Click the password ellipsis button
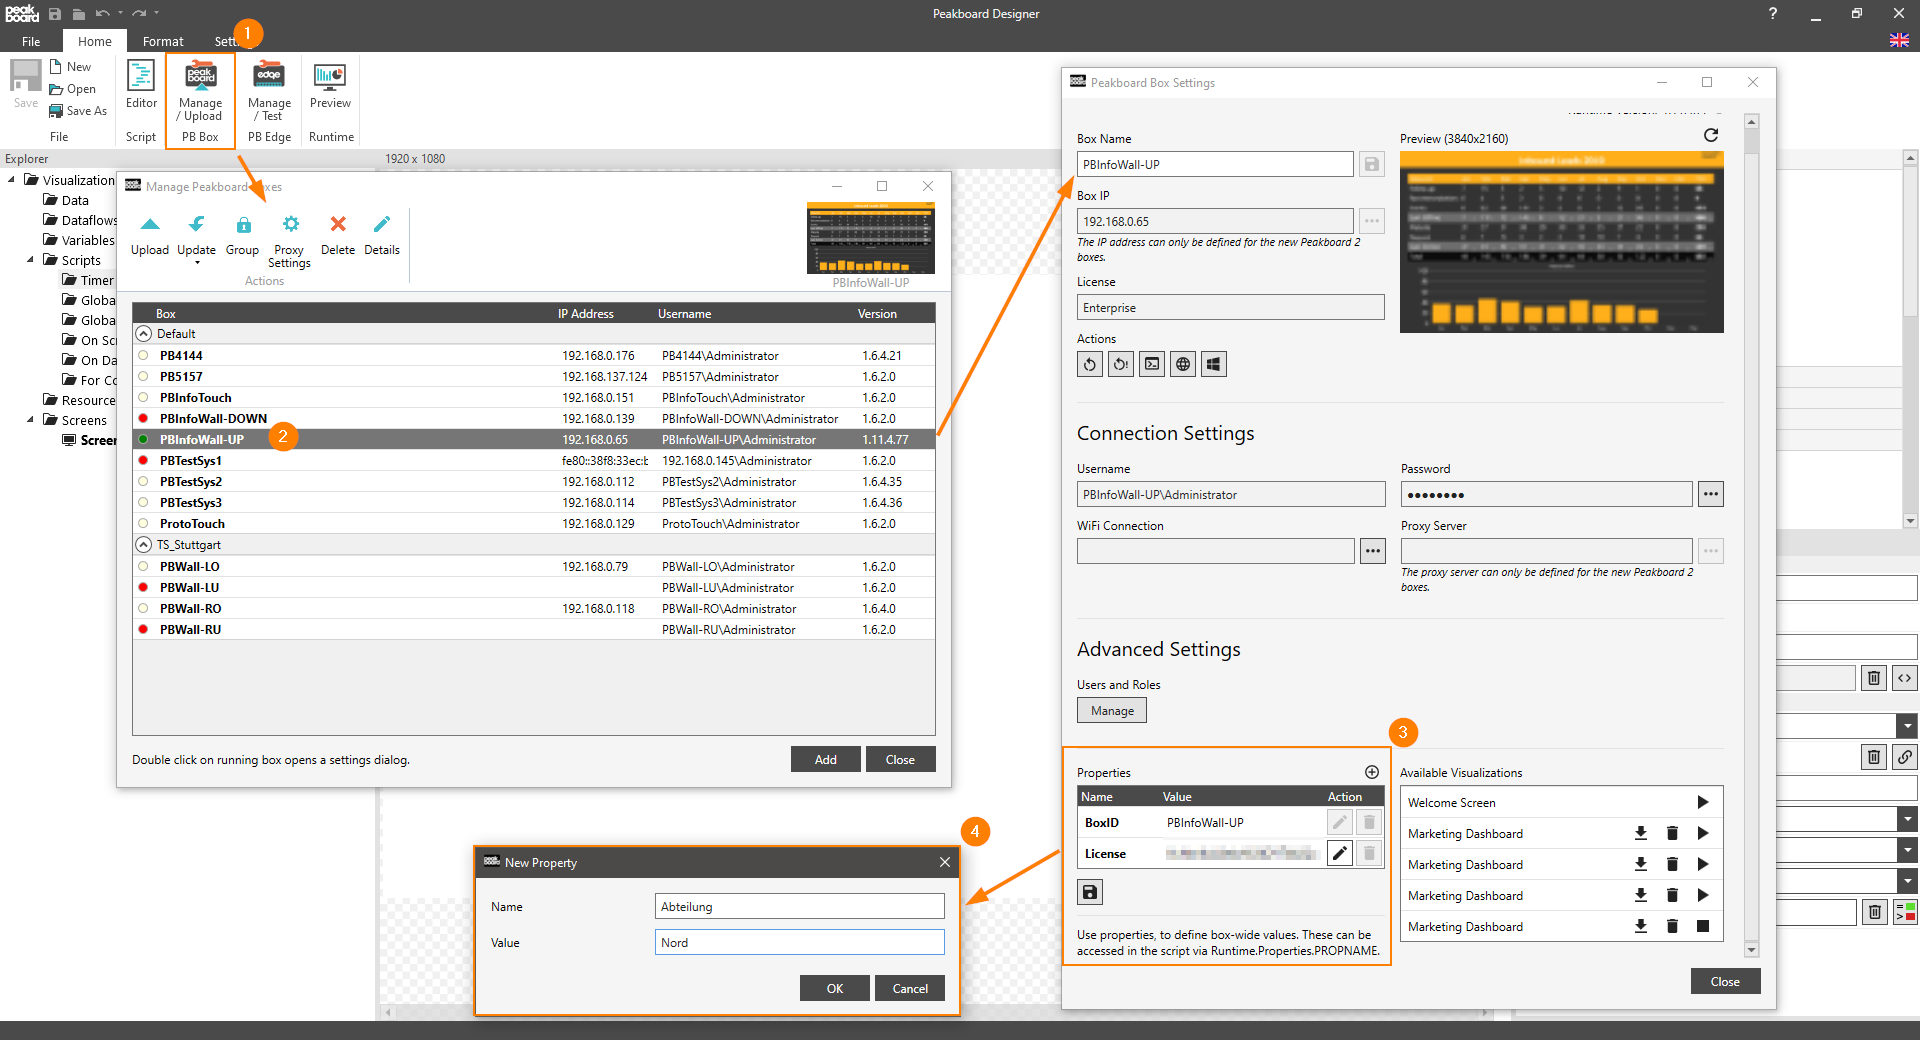Viewport: 1920px width, 1040px height. (x=1711, y=494)
